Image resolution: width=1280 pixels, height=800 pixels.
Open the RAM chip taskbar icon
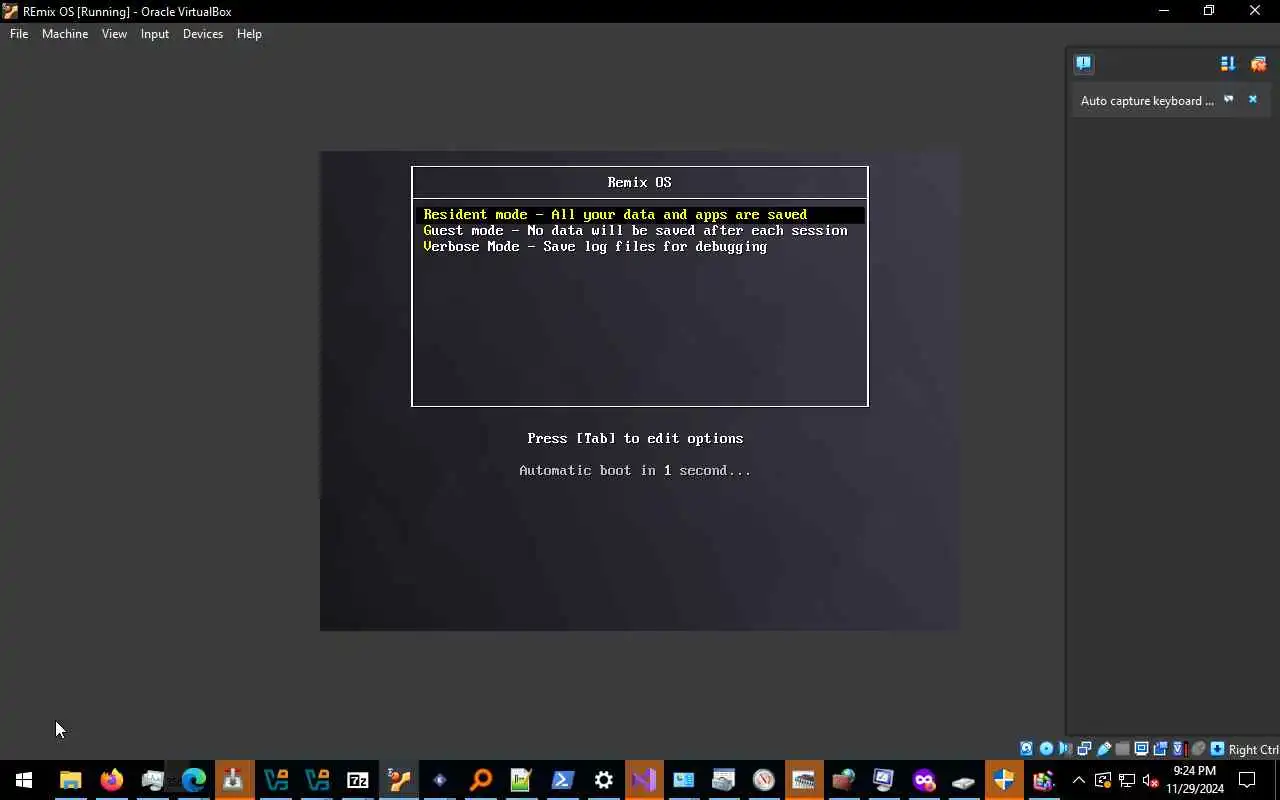tap(803, 780)
